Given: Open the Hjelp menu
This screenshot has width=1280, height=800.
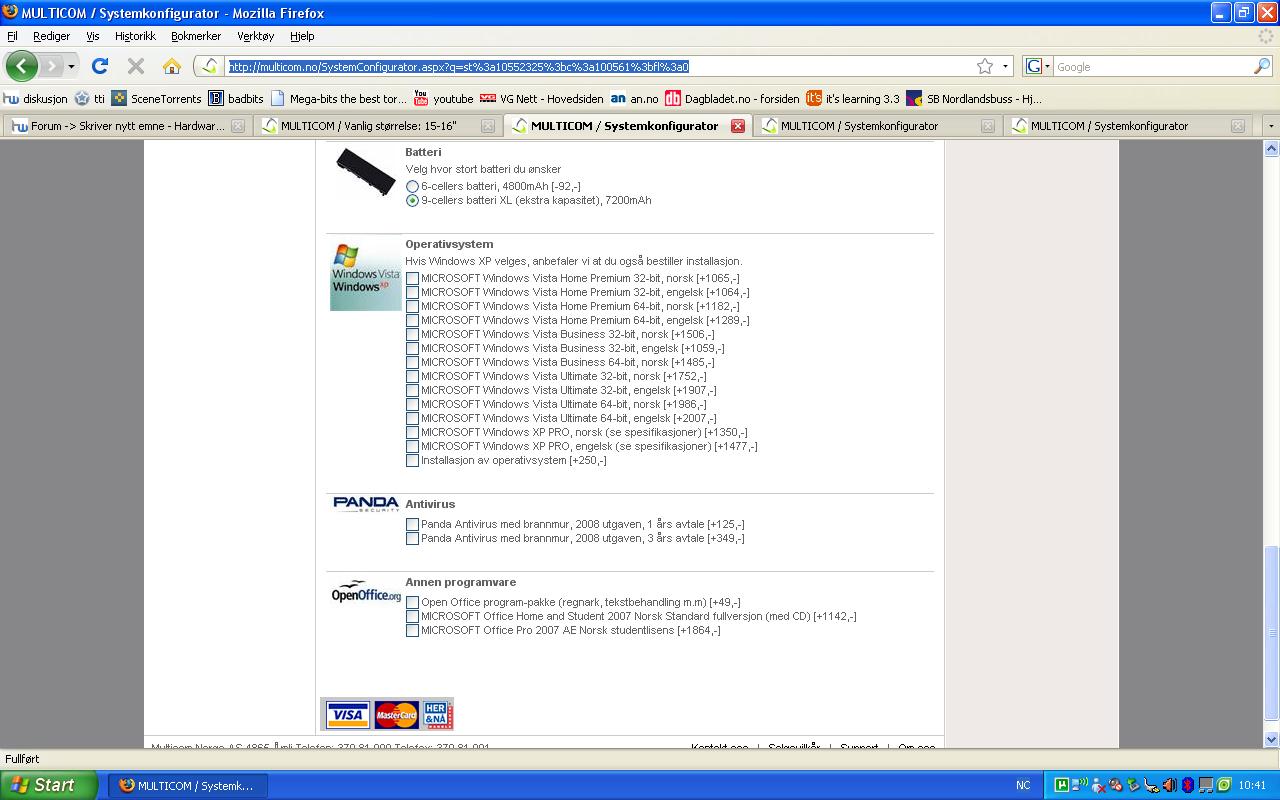Looking at the screenshot, I should 302,36.
